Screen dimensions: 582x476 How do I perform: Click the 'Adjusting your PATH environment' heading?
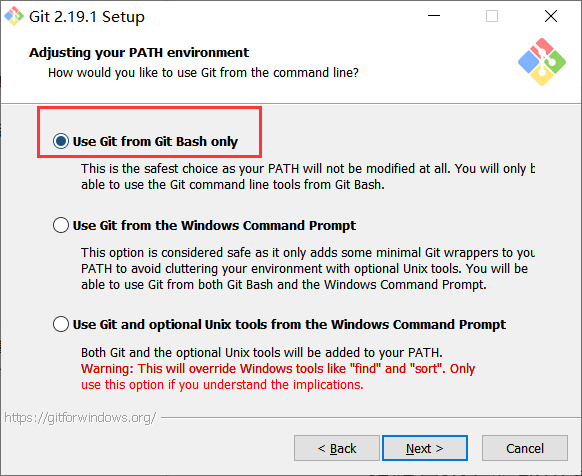coord(139,53)
